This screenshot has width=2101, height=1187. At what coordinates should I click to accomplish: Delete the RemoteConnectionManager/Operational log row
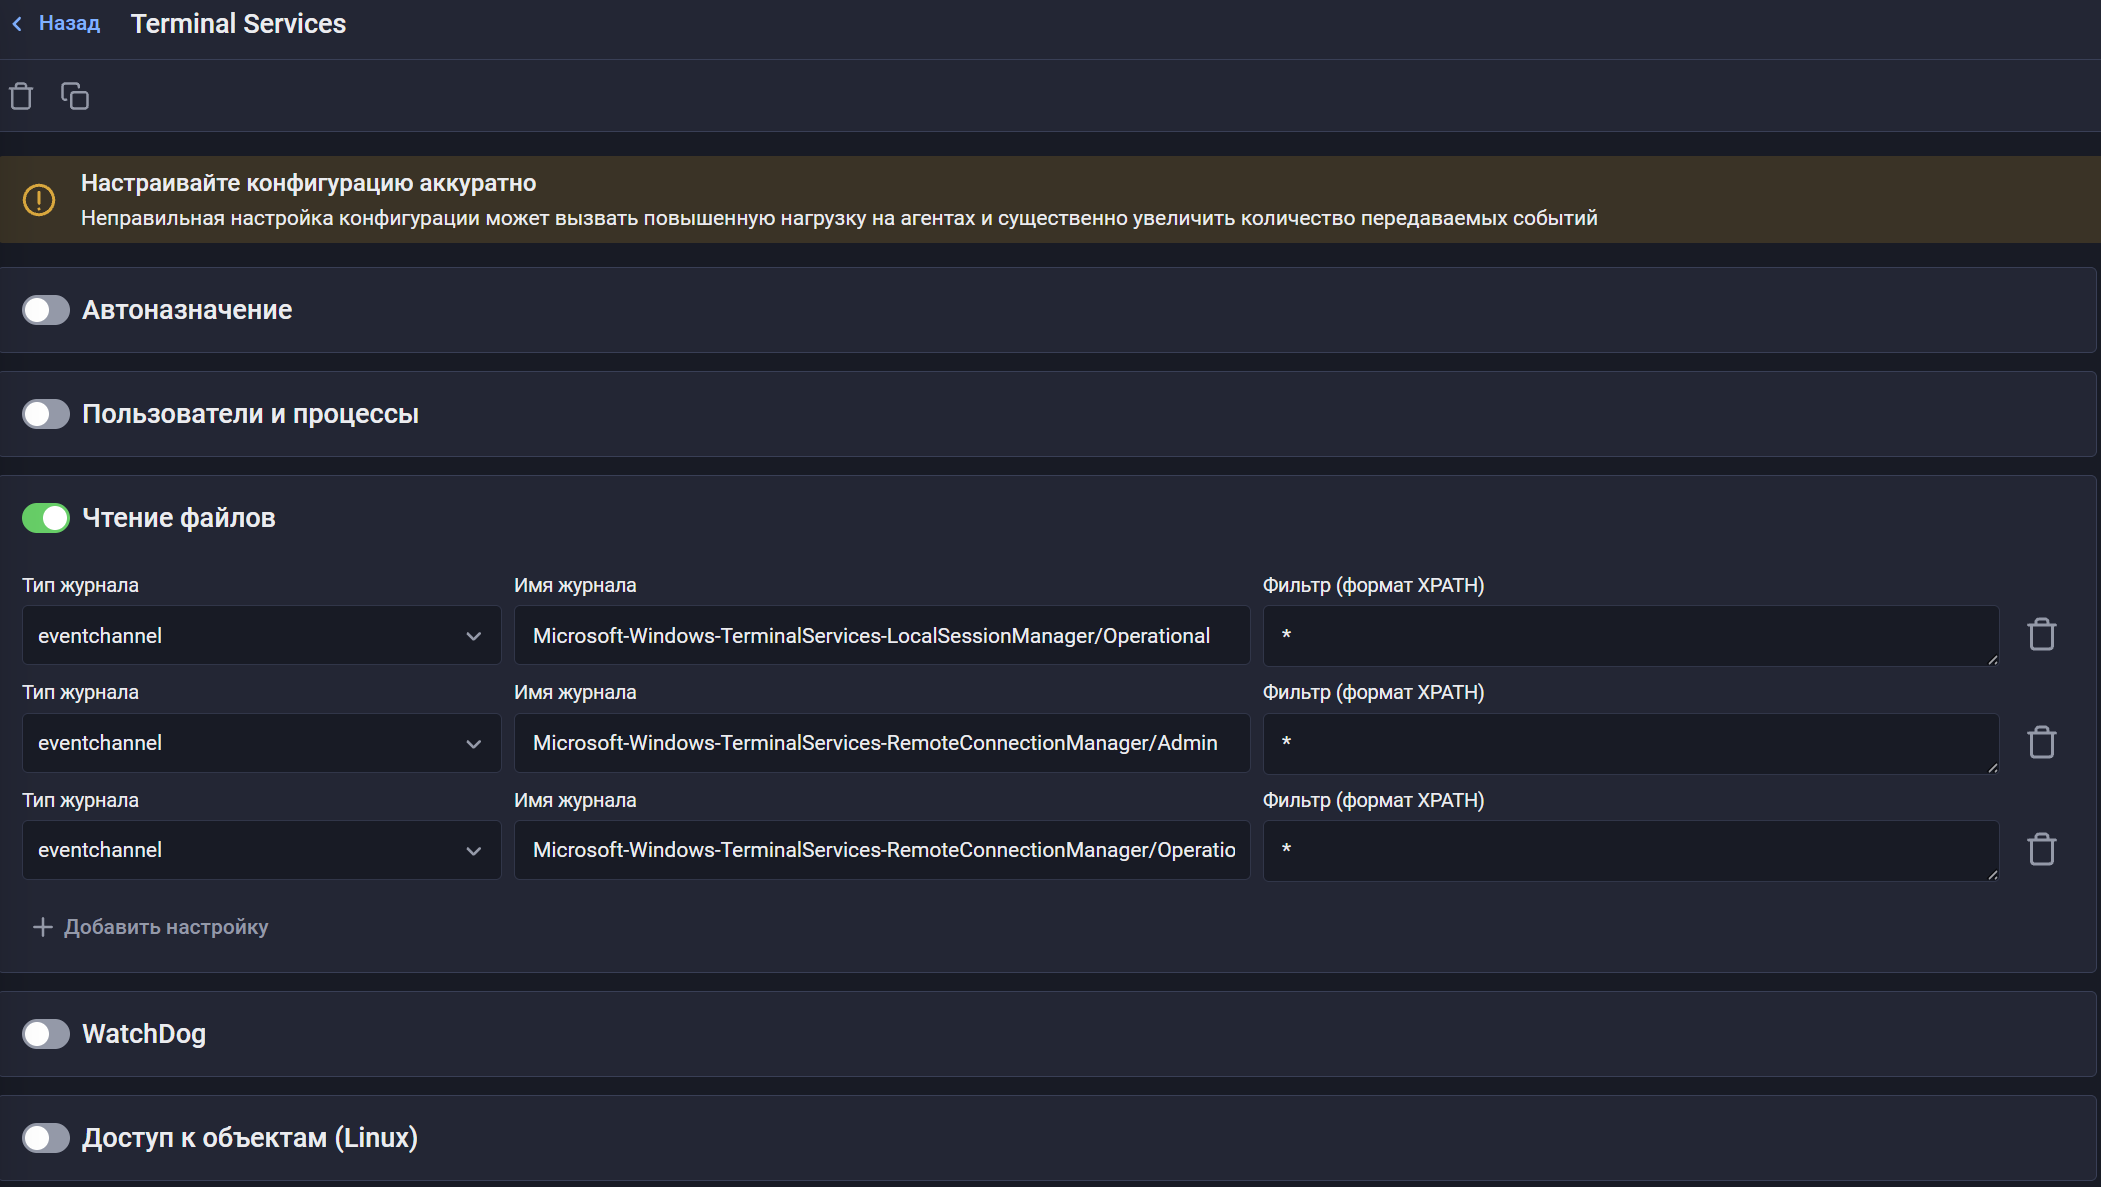click(x=2041, y=850)
